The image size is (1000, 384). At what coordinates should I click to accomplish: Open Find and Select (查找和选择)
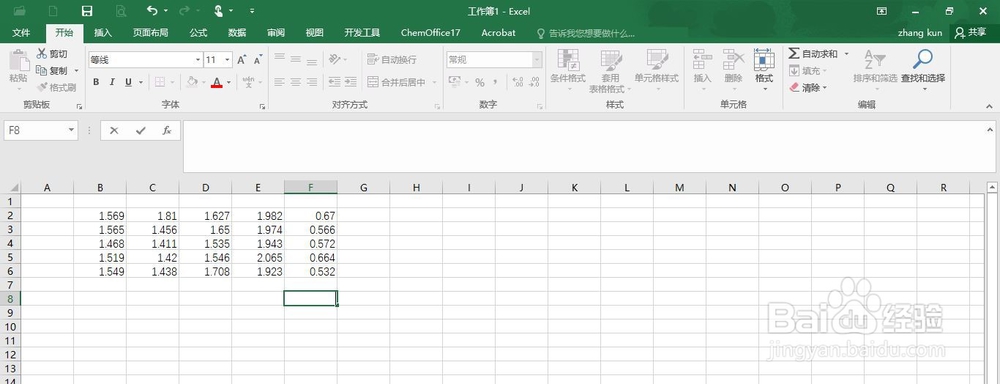(x=923, y=69)
